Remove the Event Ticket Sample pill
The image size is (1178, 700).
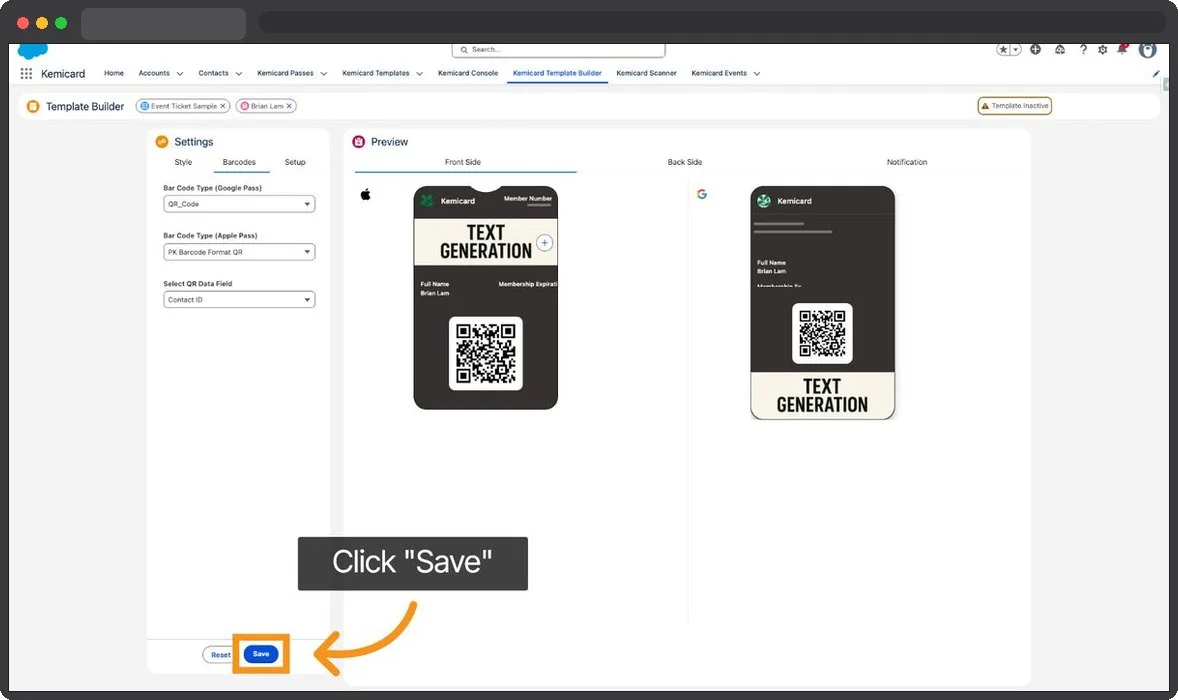point(222,106)
